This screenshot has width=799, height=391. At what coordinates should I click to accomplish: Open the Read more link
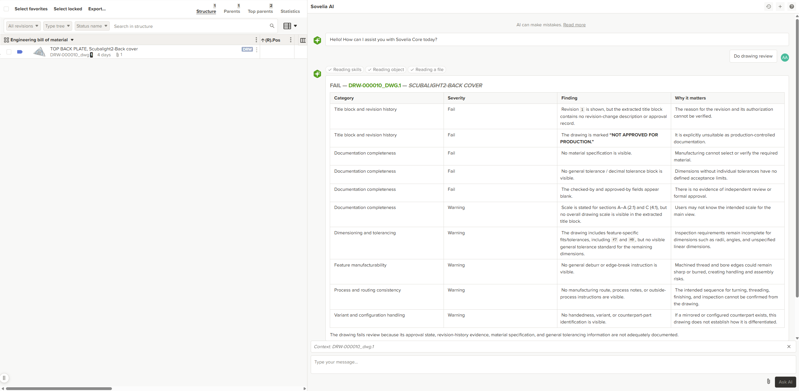point(574,24)
